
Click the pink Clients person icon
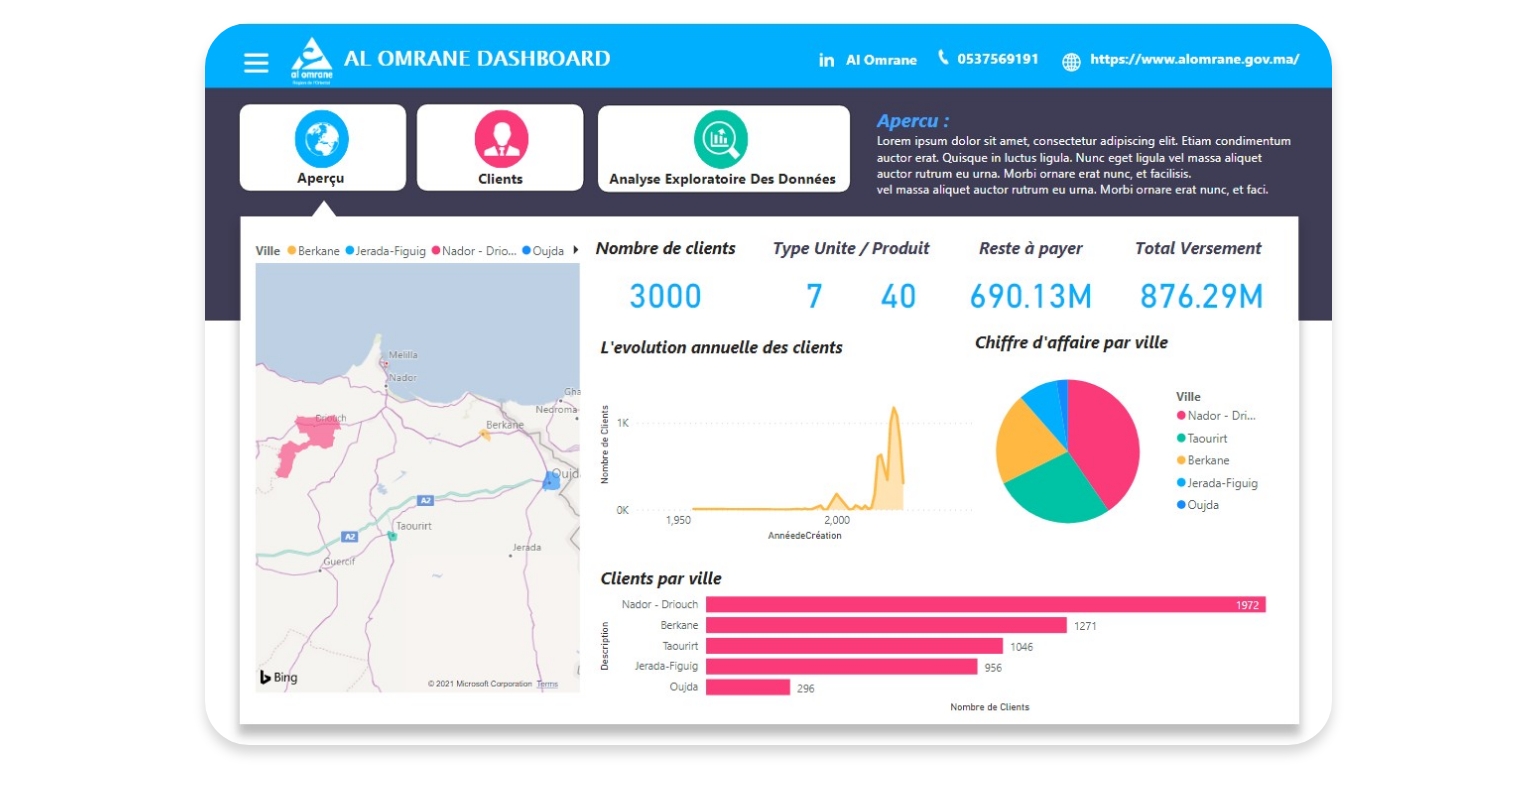tap(501, 138)
